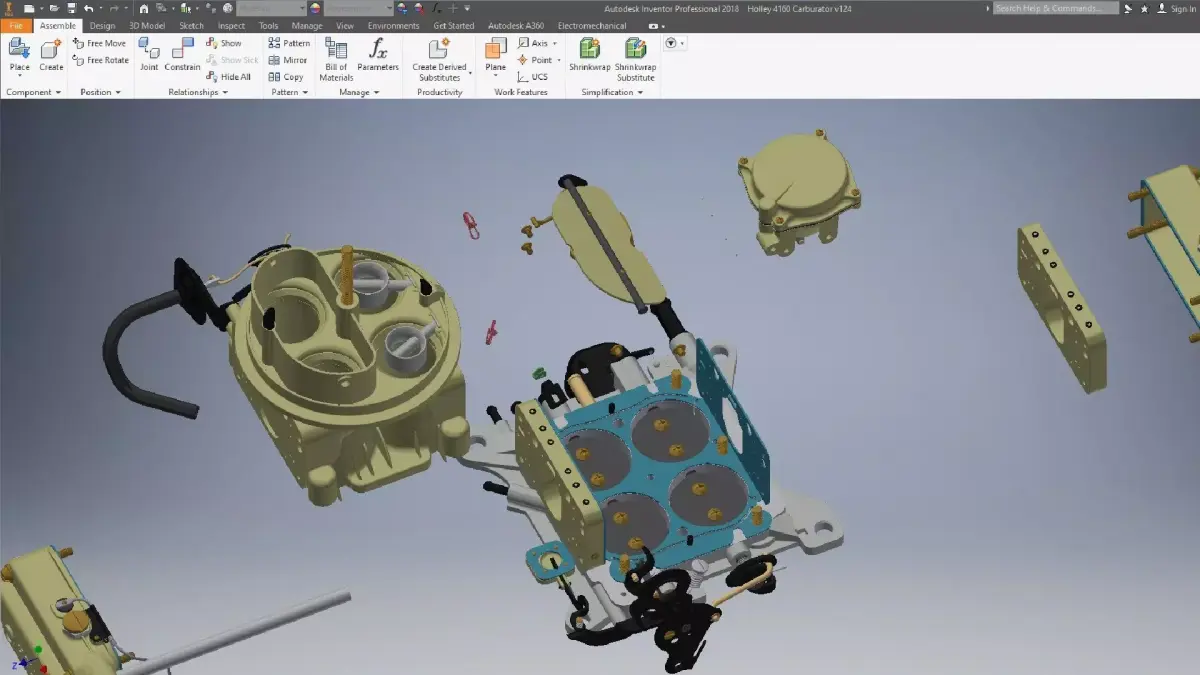Open the File menu tab
This screenshot has width=1200, height=675.
click(x=16, y=26)
